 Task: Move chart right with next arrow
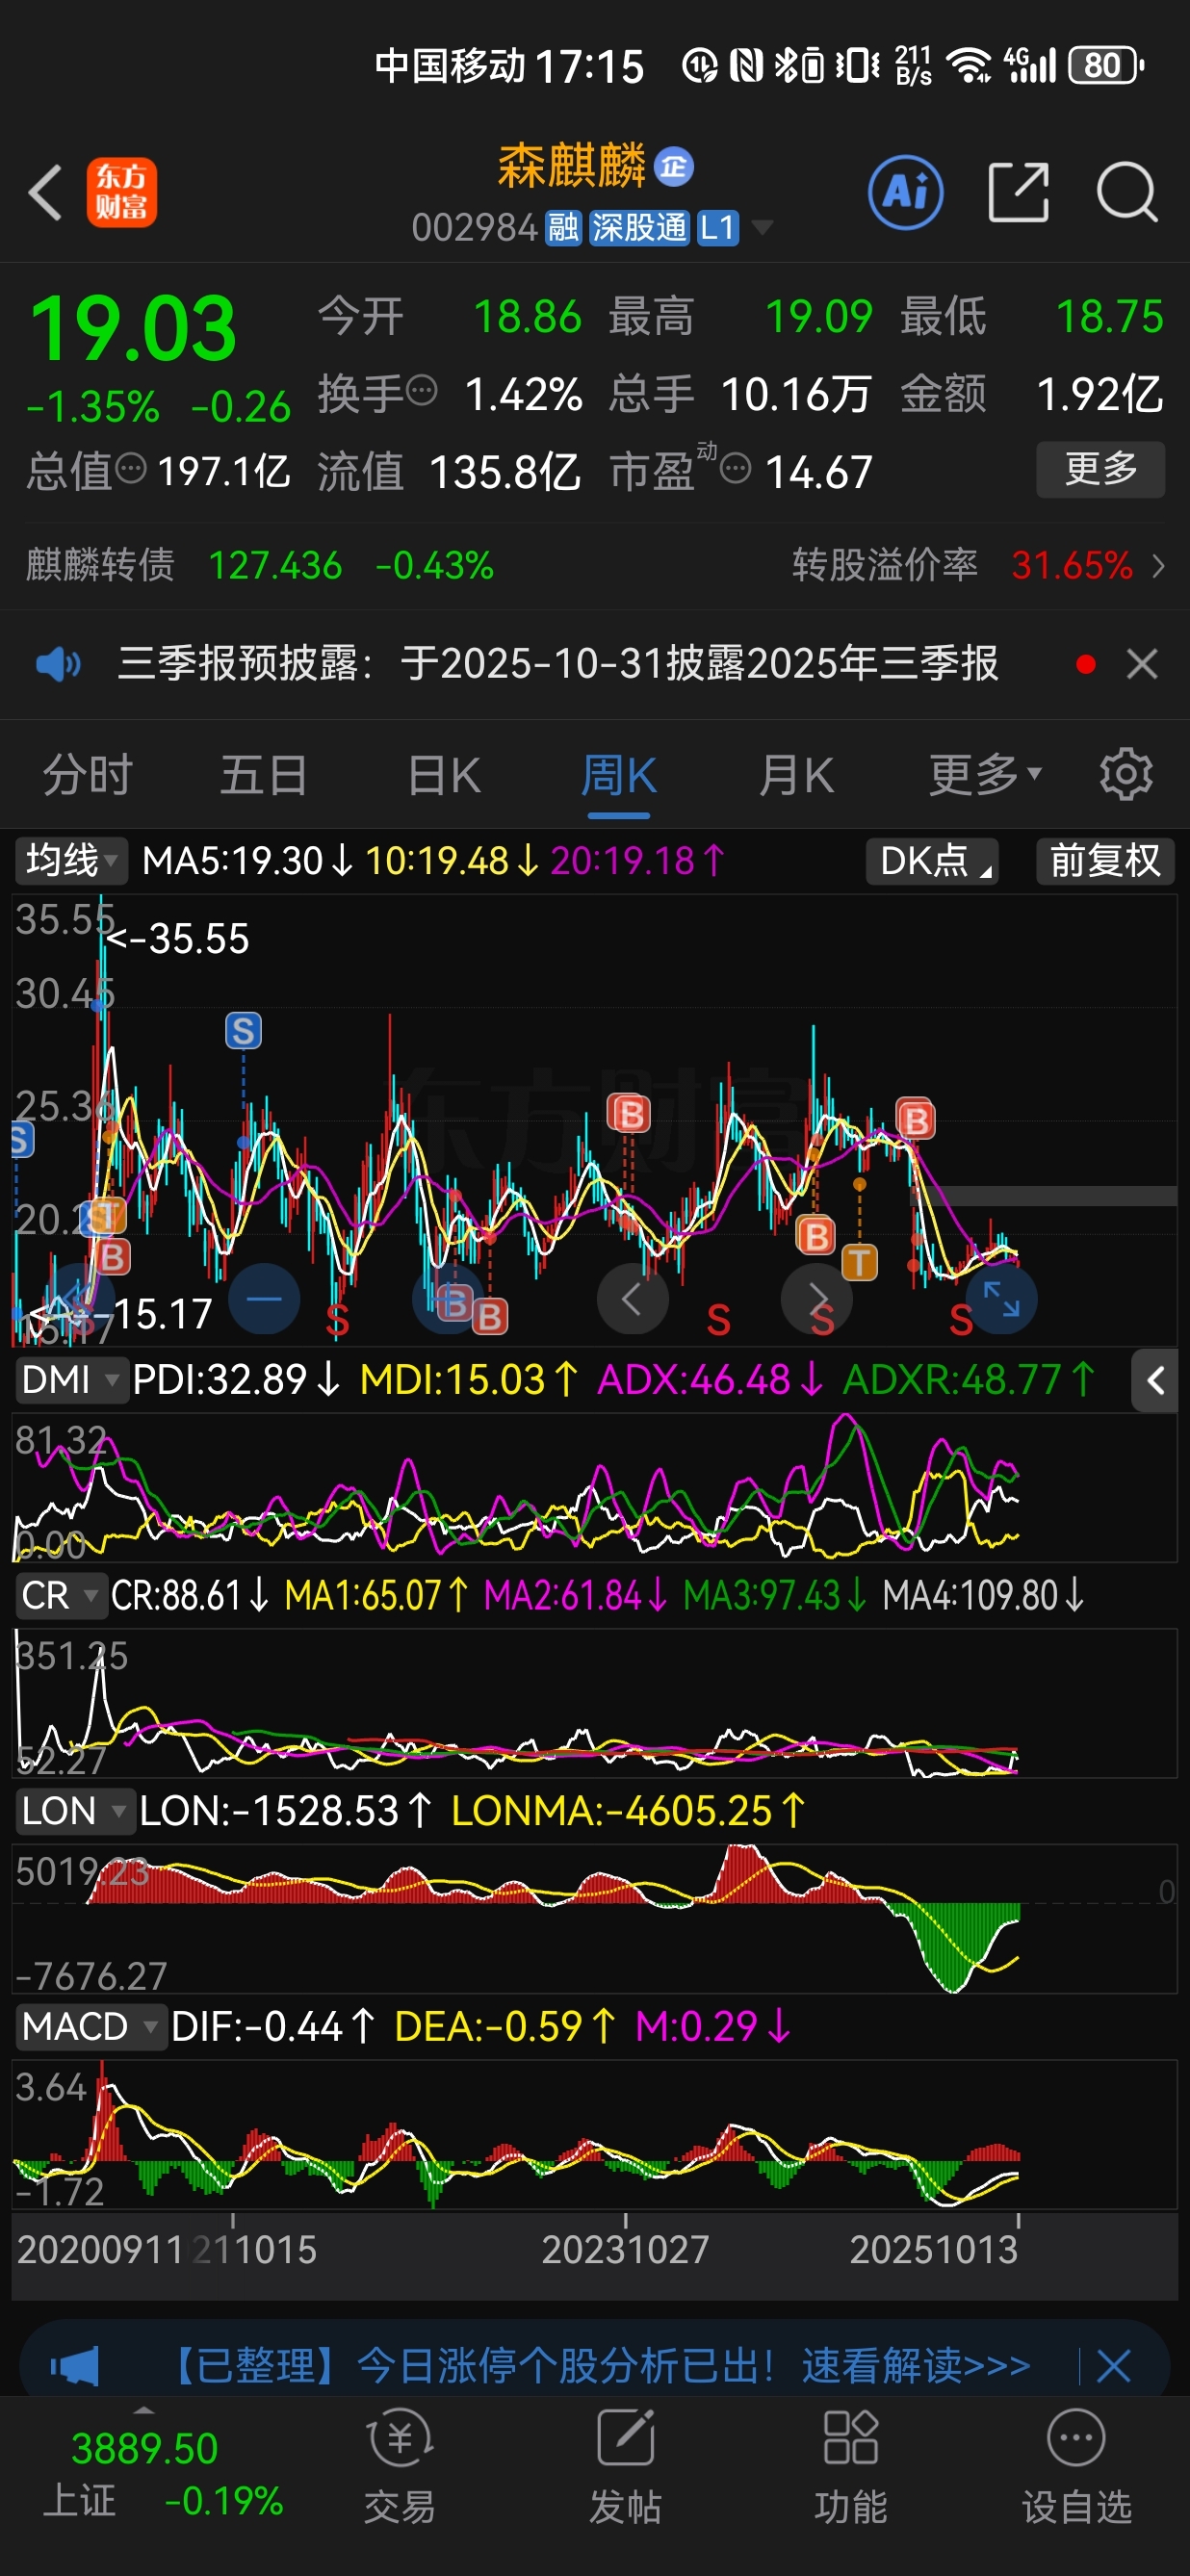click(x=817, y=1299)
